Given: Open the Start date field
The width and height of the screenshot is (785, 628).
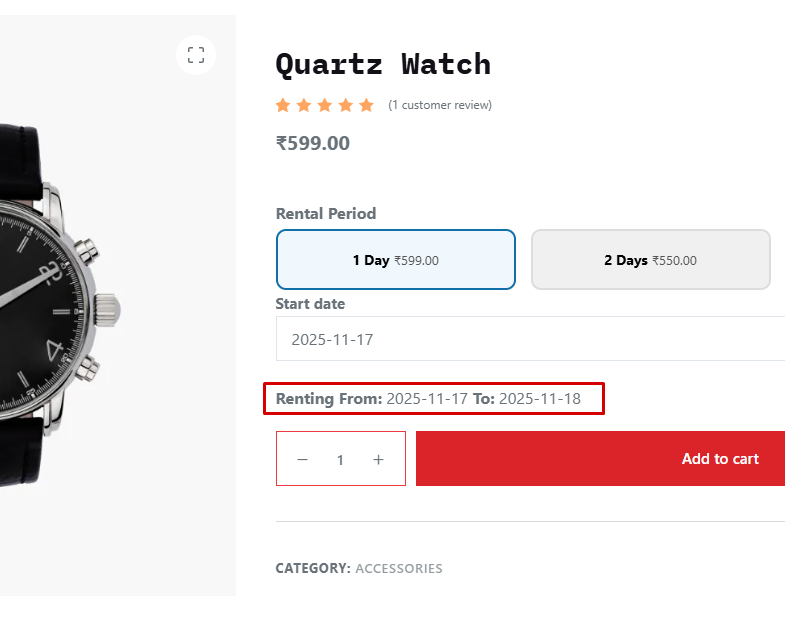Looking at the screenshot, I should tap(530, 339).
